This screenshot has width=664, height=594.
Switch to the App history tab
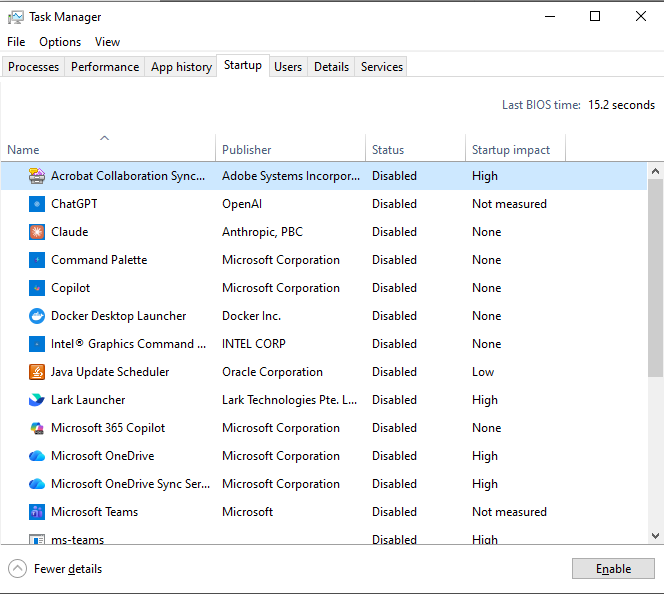coord(181,67)
